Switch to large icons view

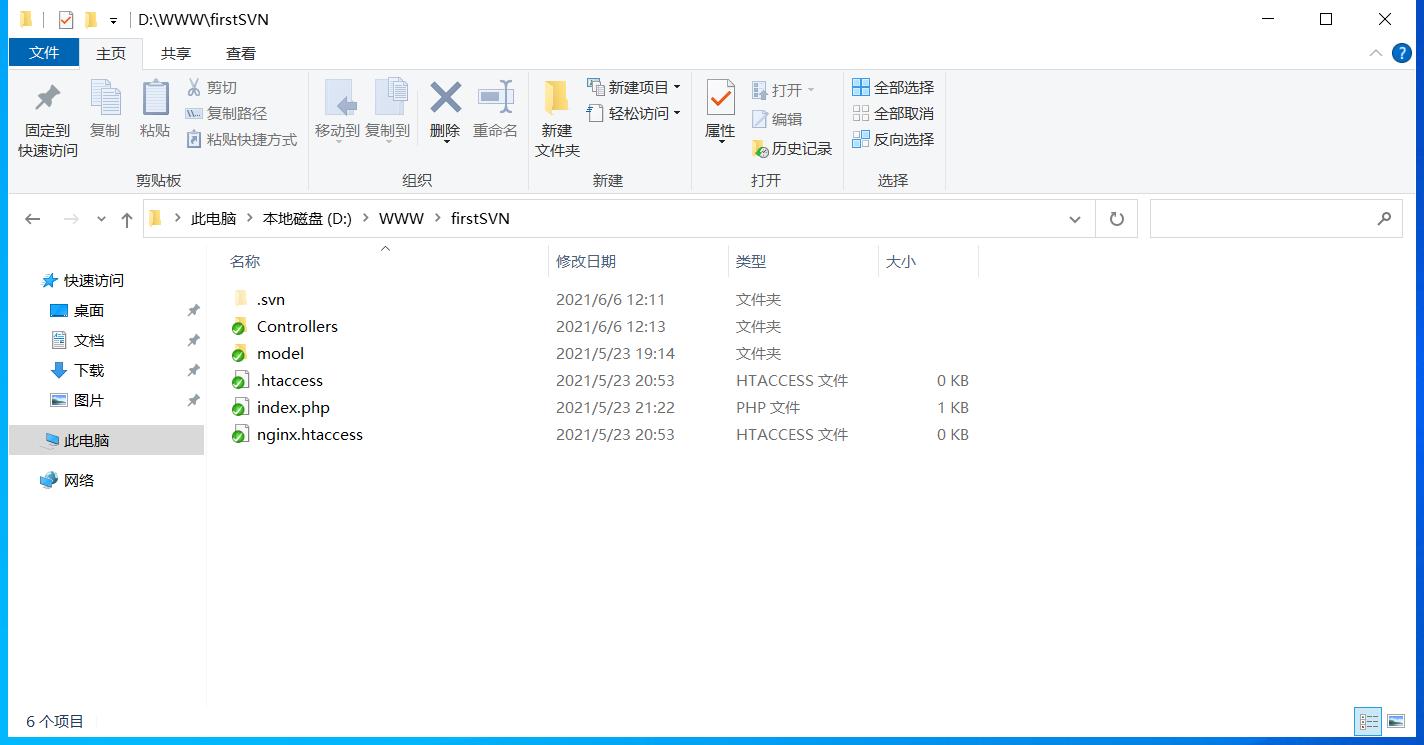(1396, 721)
